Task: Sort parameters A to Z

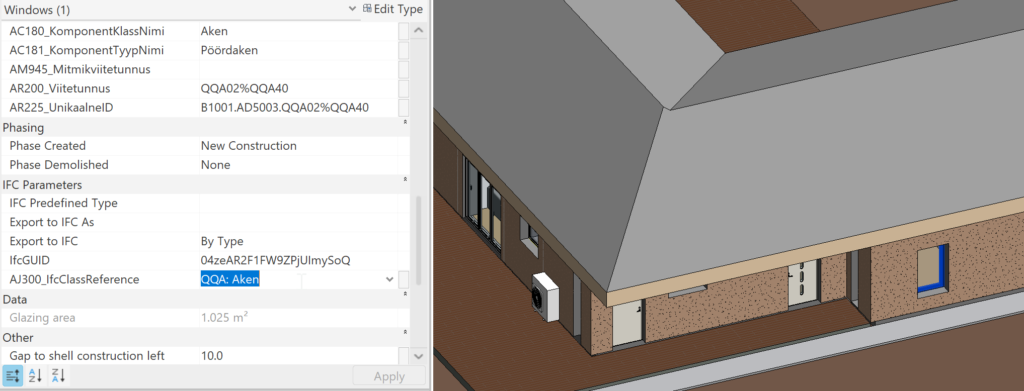Action: (x=35, y=375)
